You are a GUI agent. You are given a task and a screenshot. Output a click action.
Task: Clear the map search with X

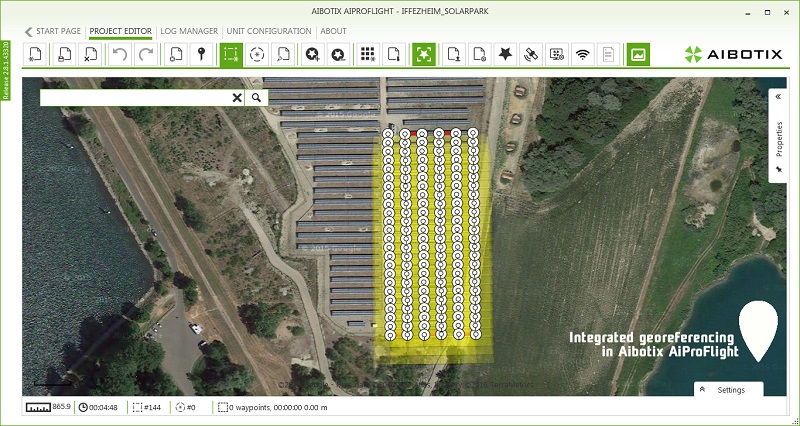[x=237, y=97]
